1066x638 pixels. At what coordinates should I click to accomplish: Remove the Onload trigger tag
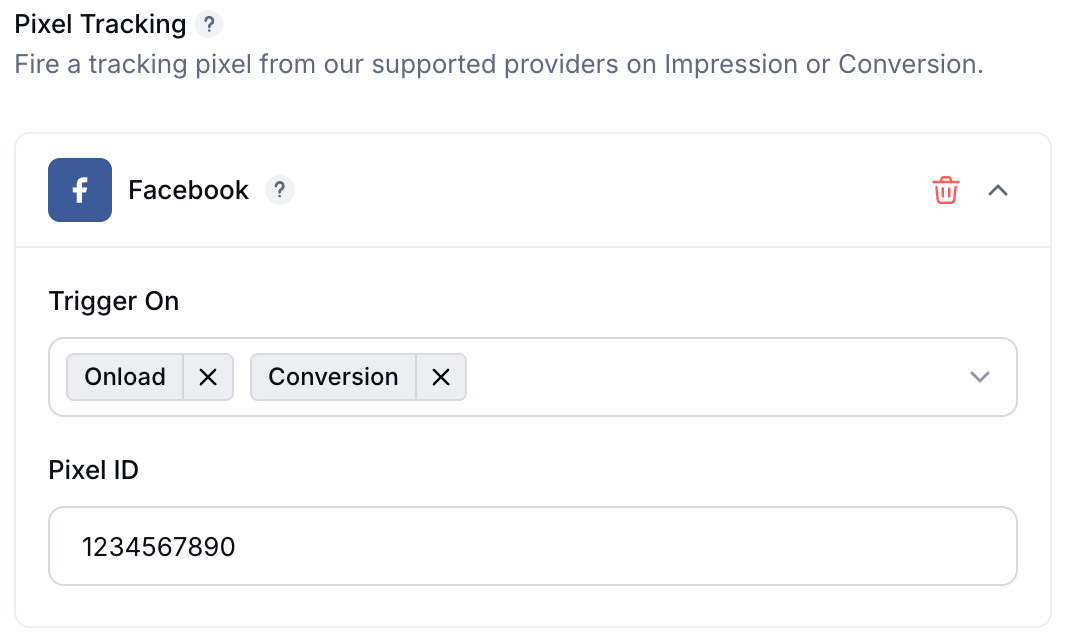(208, 377)
